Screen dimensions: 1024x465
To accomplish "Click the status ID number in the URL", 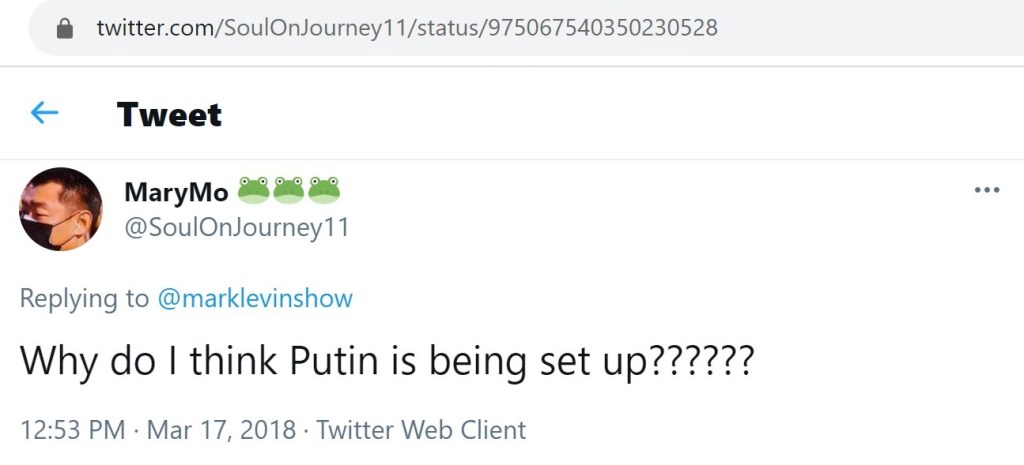I will coord(600,28).
